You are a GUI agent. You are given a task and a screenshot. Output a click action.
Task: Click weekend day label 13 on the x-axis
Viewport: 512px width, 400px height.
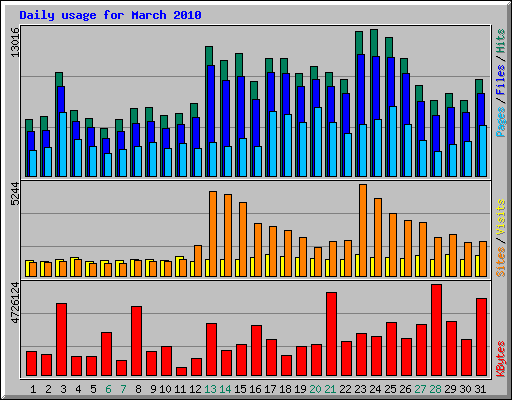pyautogui.click(x=210, y=389)
